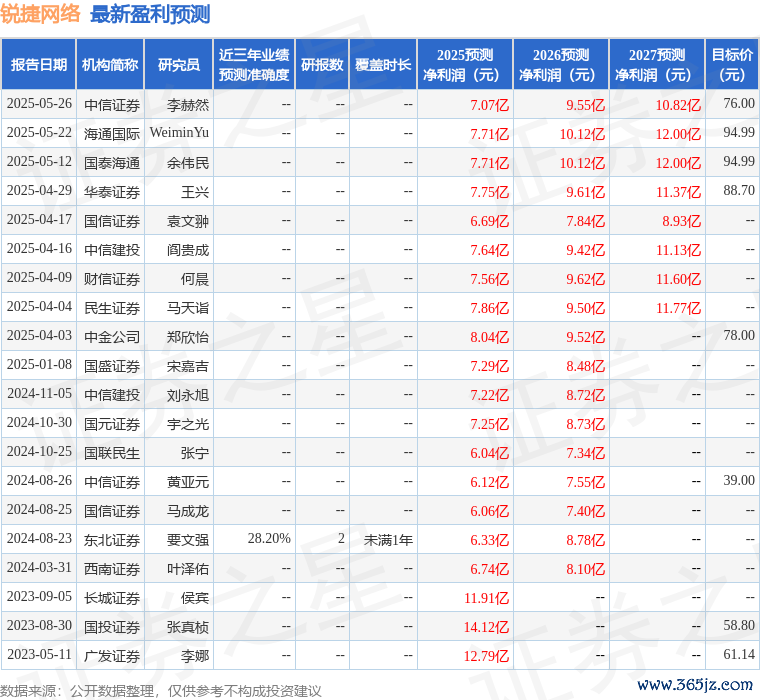Select researcher 刘永旭
The image size is (760, 700).
pyautogui.click(x=188, y=395)
